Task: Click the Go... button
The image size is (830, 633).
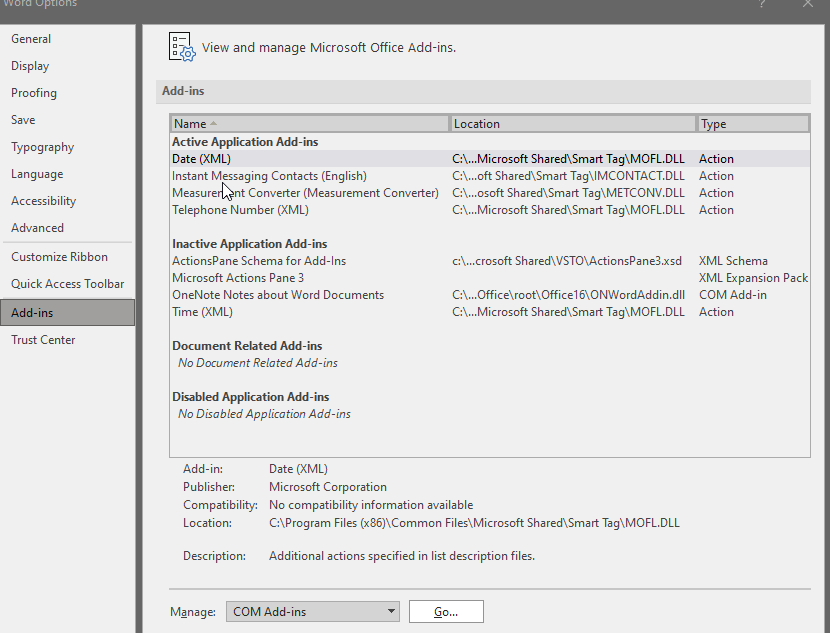Action: click(446, 612)
